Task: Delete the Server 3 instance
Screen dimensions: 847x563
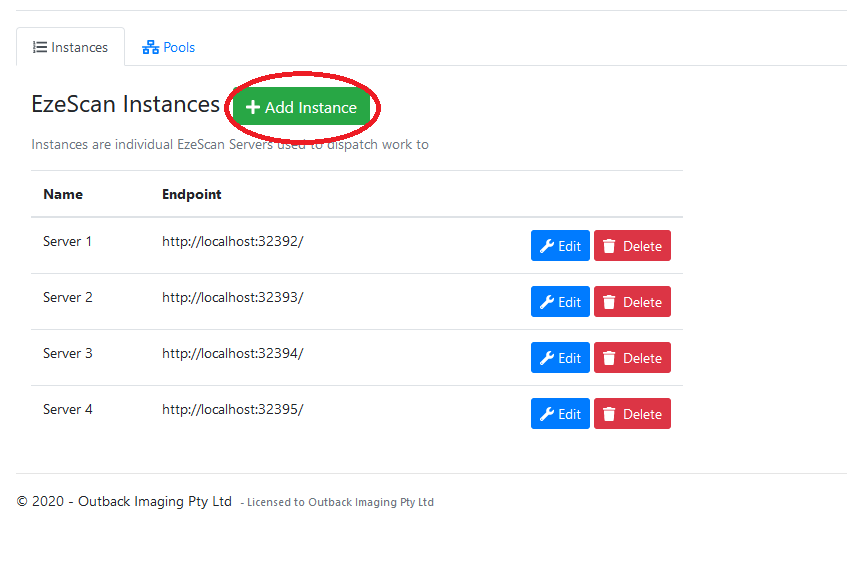Action: coord(632,358)
